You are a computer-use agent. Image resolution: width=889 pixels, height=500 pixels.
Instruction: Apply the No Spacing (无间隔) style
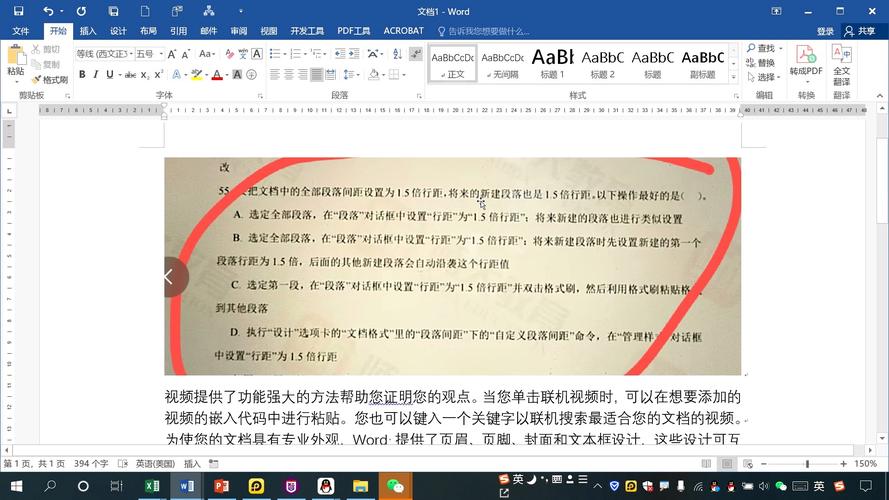point(502,63)
